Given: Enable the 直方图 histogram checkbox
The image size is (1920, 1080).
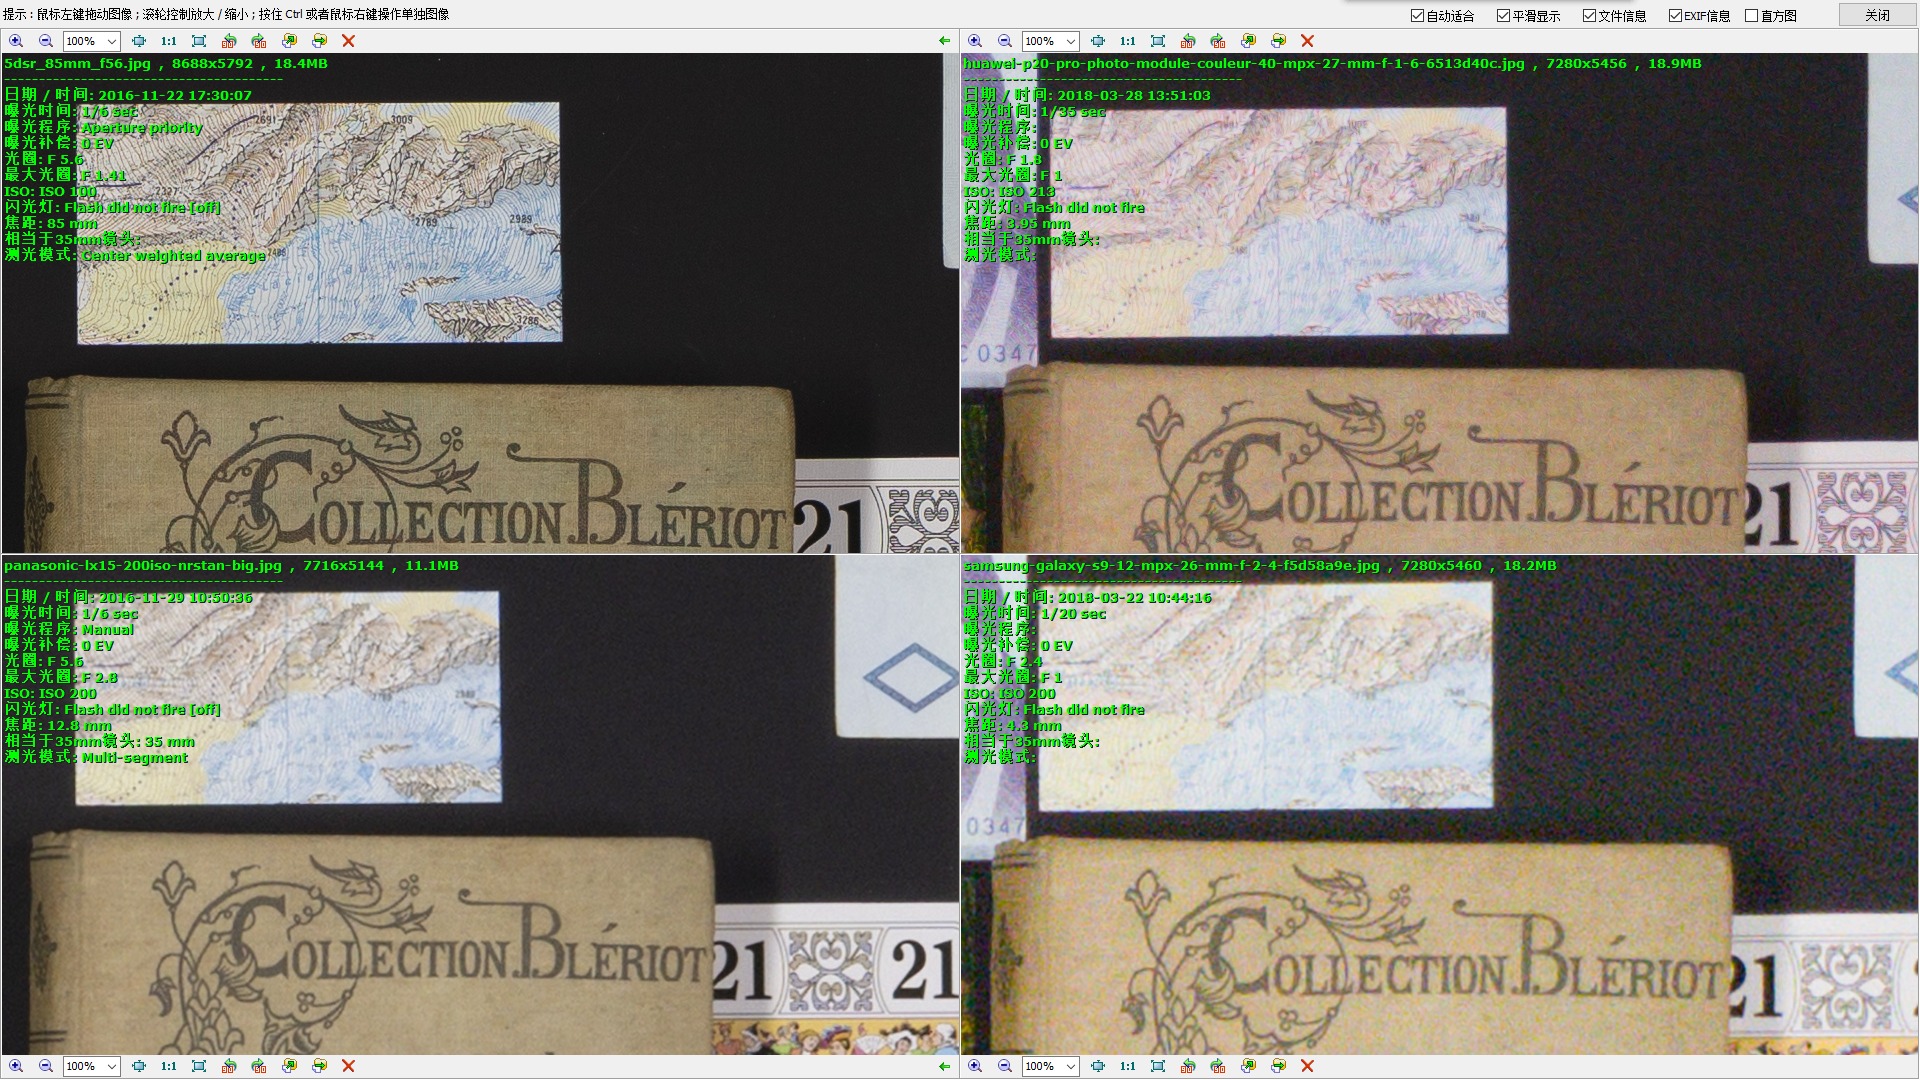Looking at the screenshot, I should click(x=1752, y=15).
